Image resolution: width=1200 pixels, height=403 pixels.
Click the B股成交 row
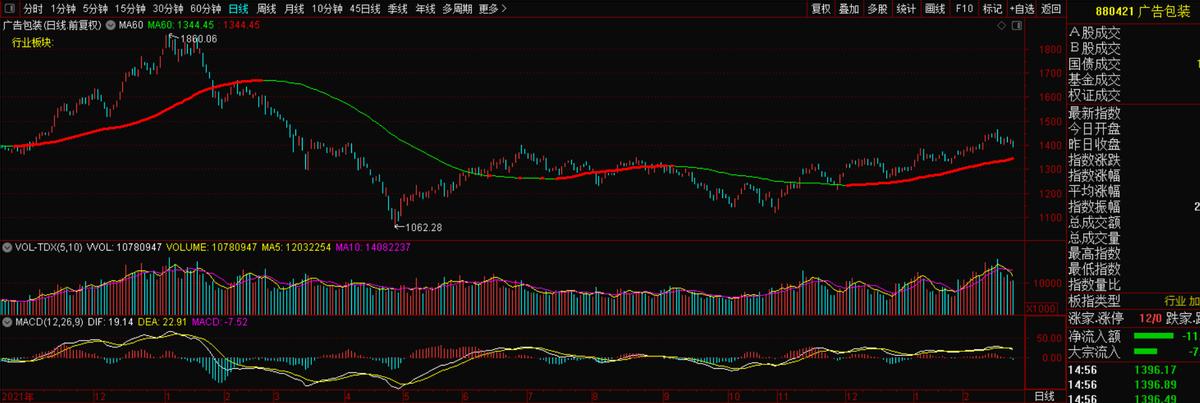[x=1132, y=47]
